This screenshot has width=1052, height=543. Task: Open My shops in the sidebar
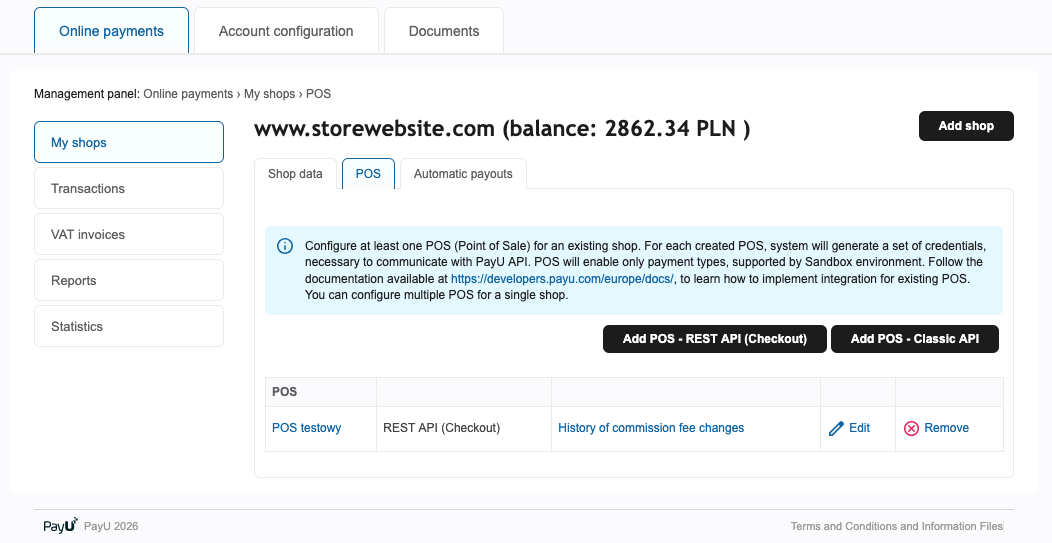(x=129, y=142)
